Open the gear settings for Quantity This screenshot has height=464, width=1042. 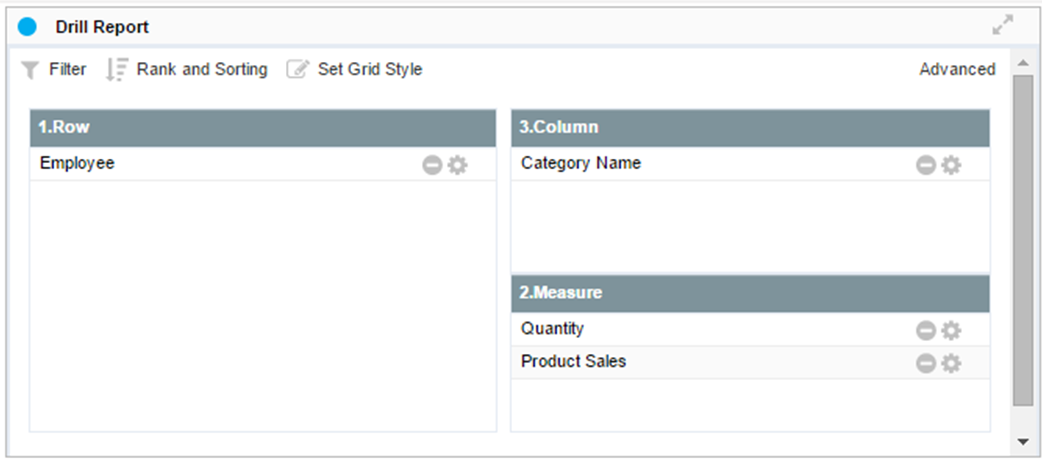(x=951, y=330)
